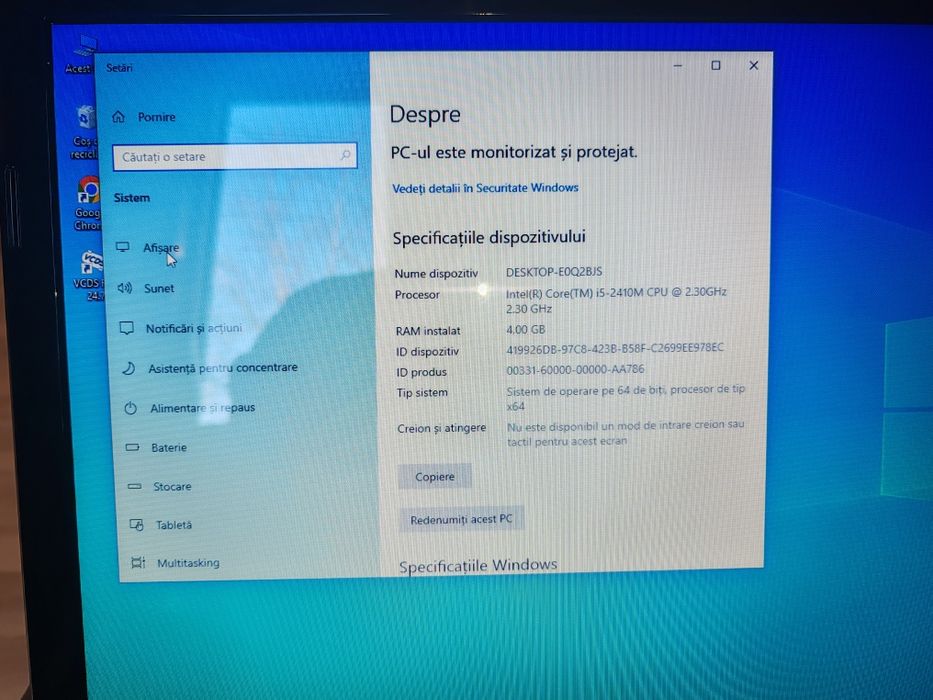
Task: Maximize the Setări window
Action: [716, 65]
